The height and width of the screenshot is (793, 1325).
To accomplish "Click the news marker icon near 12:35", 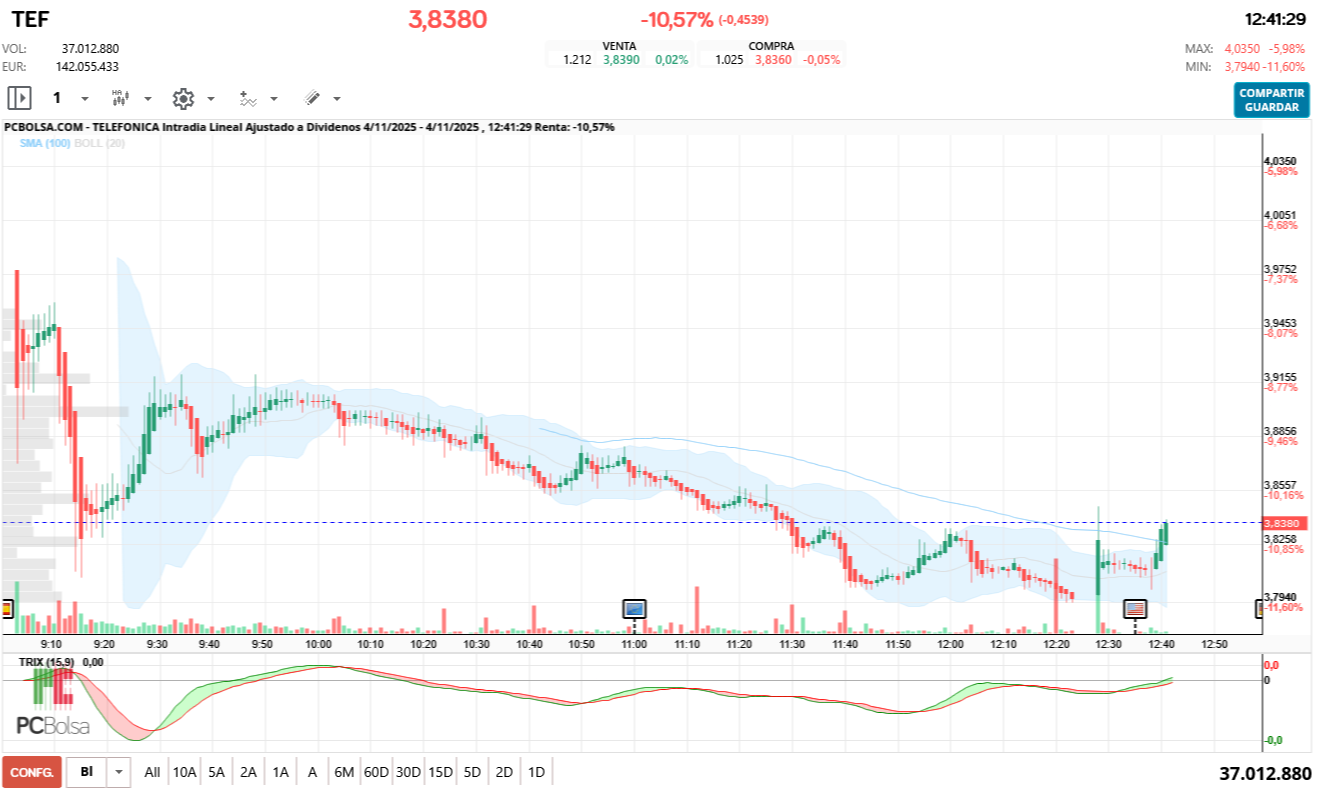I will tap(1135, 609).
